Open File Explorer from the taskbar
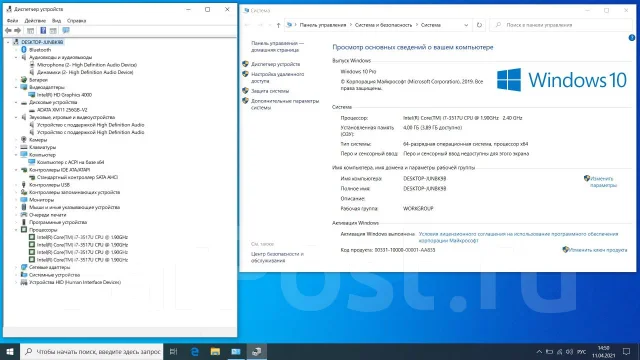640x360 pixels. pyautogui.click(x=215, y=351)
